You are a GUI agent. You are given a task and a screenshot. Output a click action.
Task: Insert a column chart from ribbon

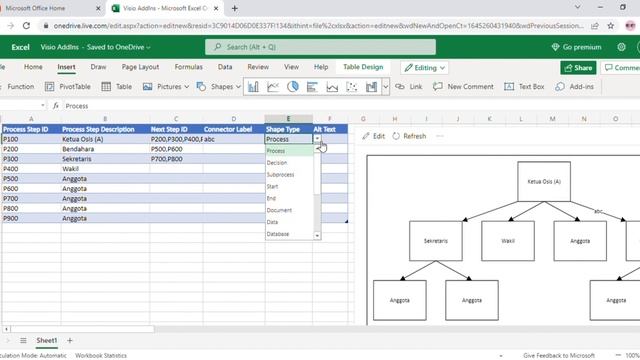(x=253, y=87)
